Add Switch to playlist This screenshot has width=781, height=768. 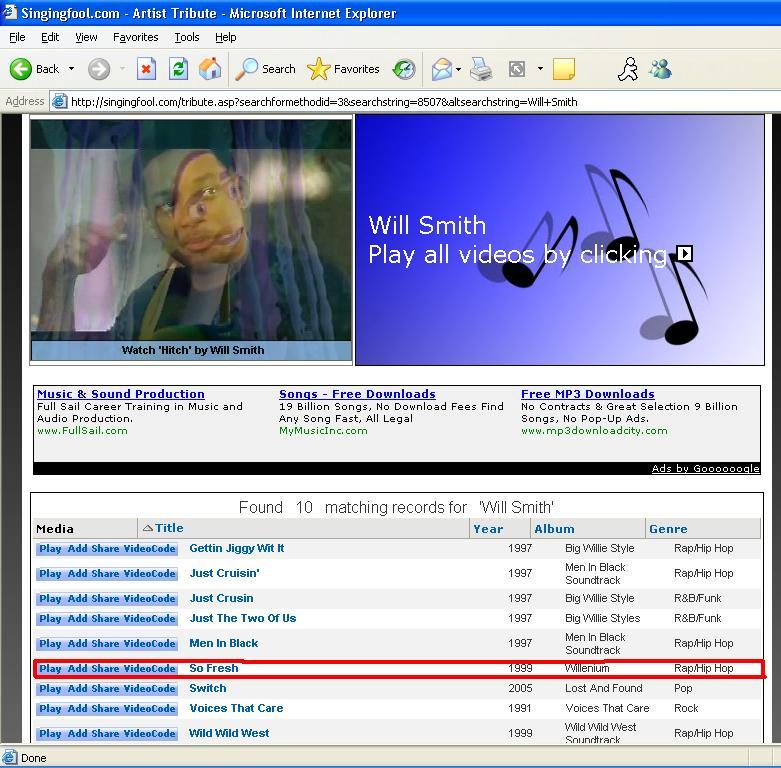click(x=77, y=689)
